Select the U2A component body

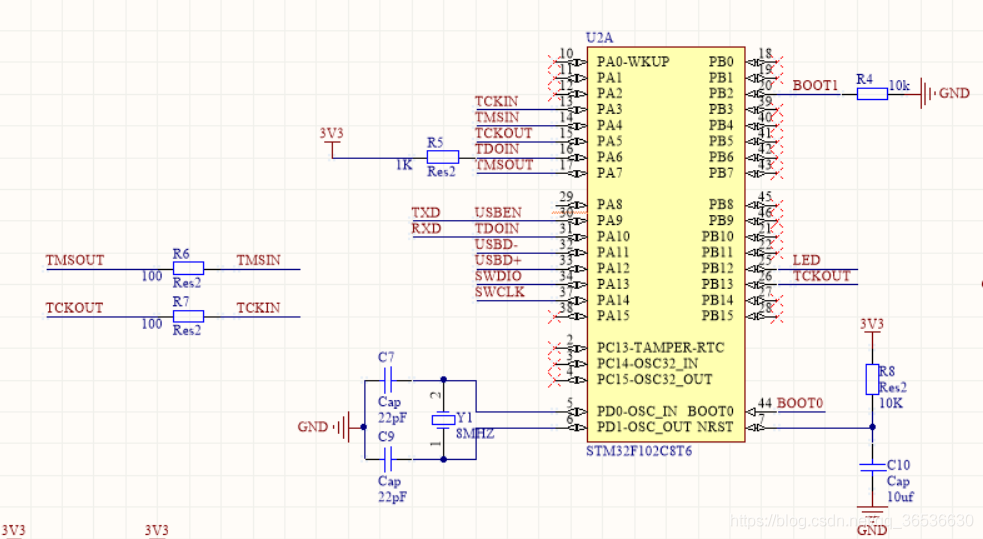pos(666,244)
